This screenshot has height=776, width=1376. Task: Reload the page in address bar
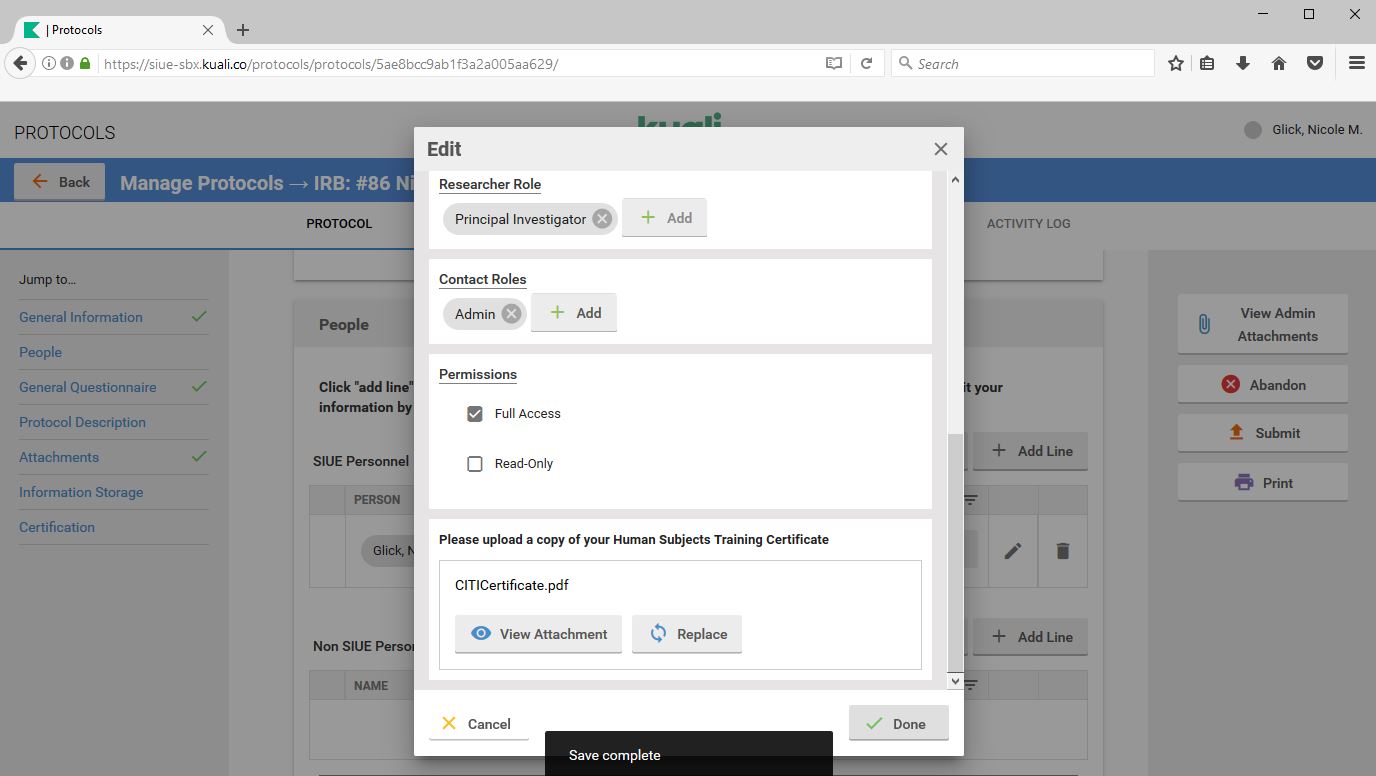click(867, 63)
